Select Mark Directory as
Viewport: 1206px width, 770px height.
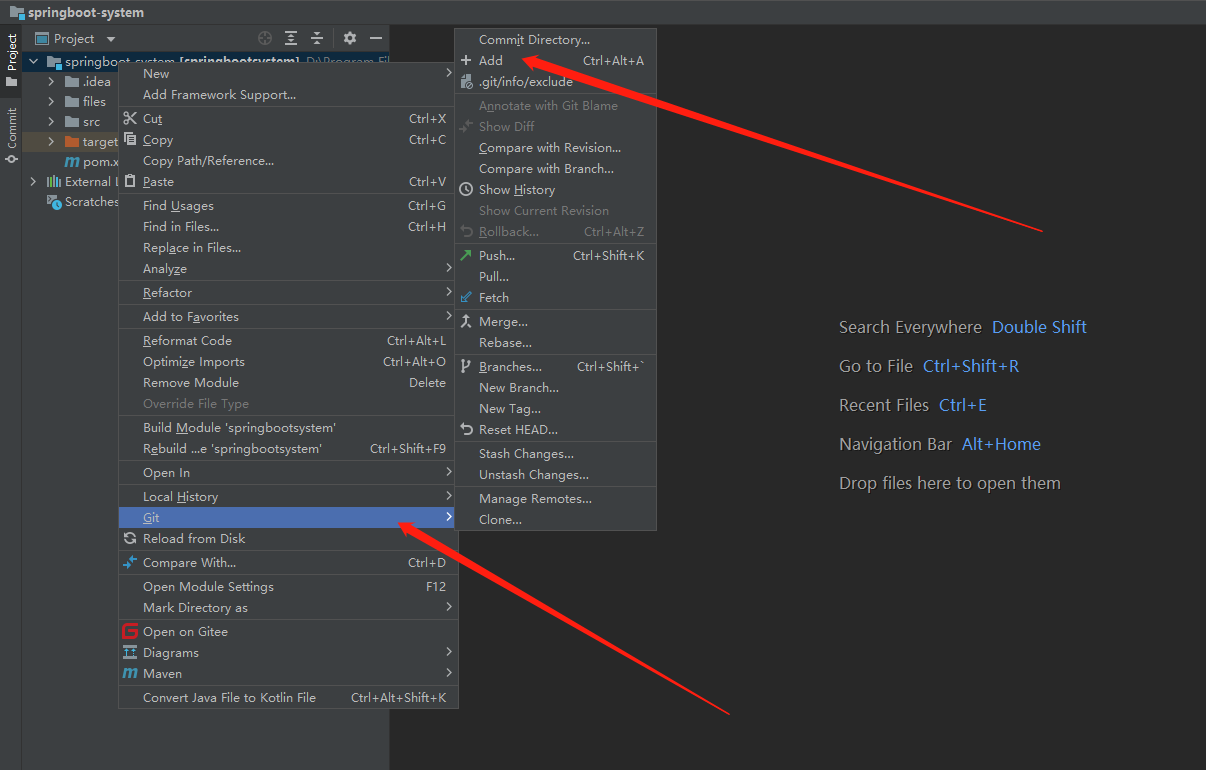[x=288, y=608]
